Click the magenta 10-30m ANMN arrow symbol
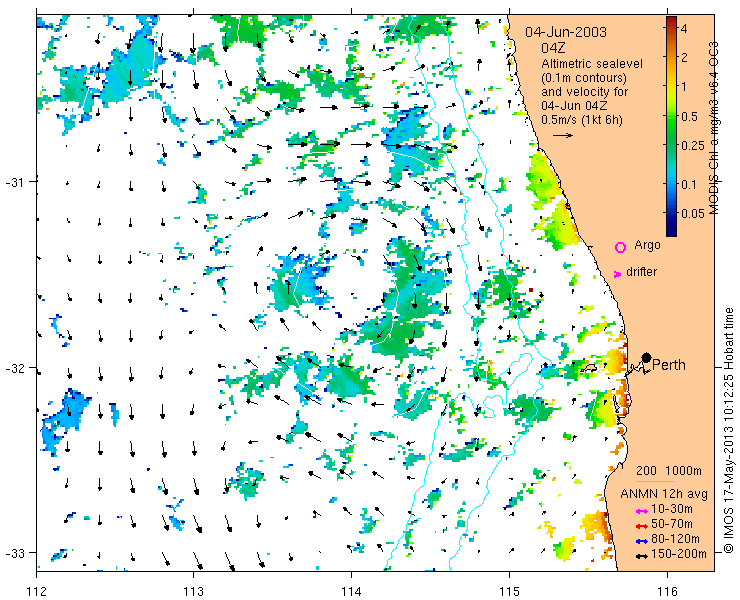740x600 pixels. [x=641, y=511]
